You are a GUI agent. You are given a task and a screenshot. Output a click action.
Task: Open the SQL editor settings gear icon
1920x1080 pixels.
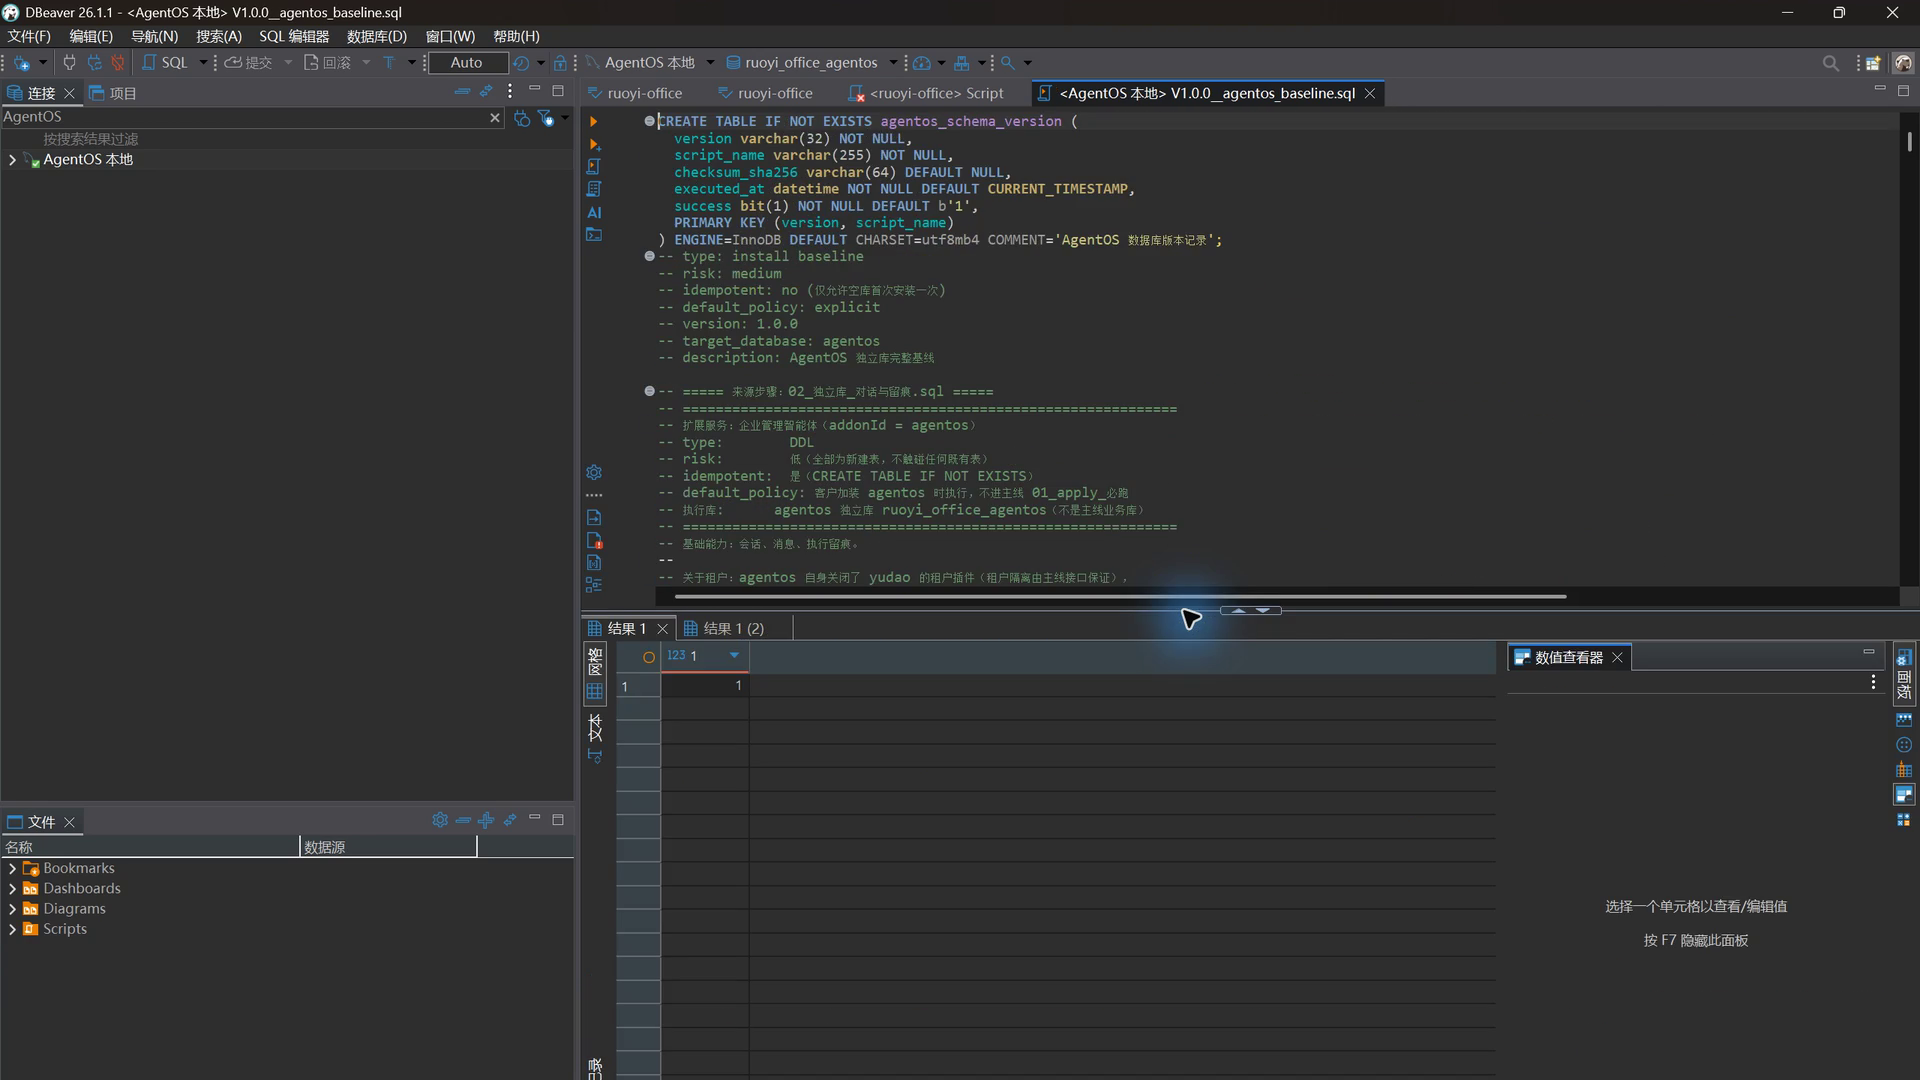(594, 472)
